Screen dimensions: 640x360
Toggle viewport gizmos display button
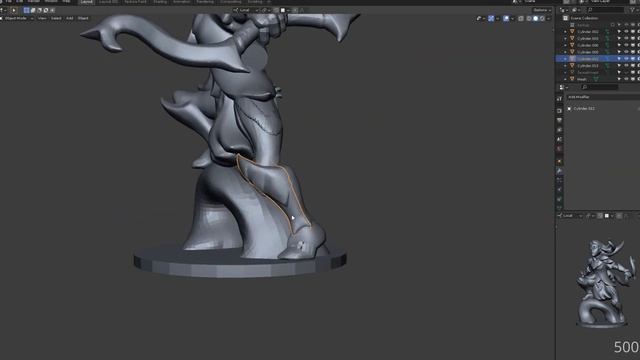coord(491,18)
